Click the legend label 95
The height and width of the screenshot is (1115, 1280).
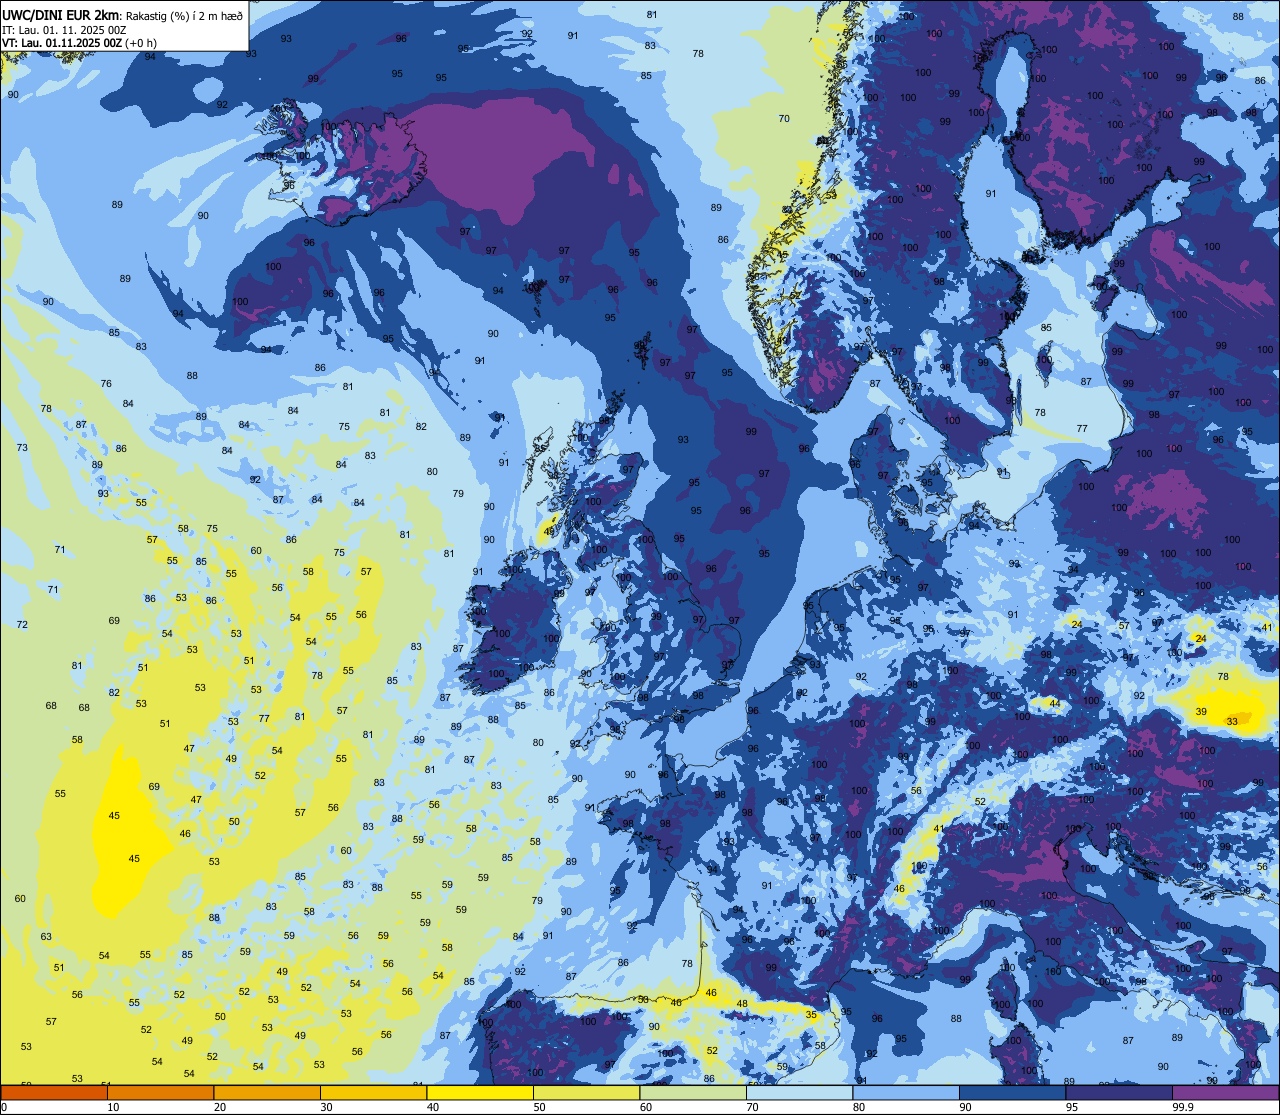point(1072,1107)
